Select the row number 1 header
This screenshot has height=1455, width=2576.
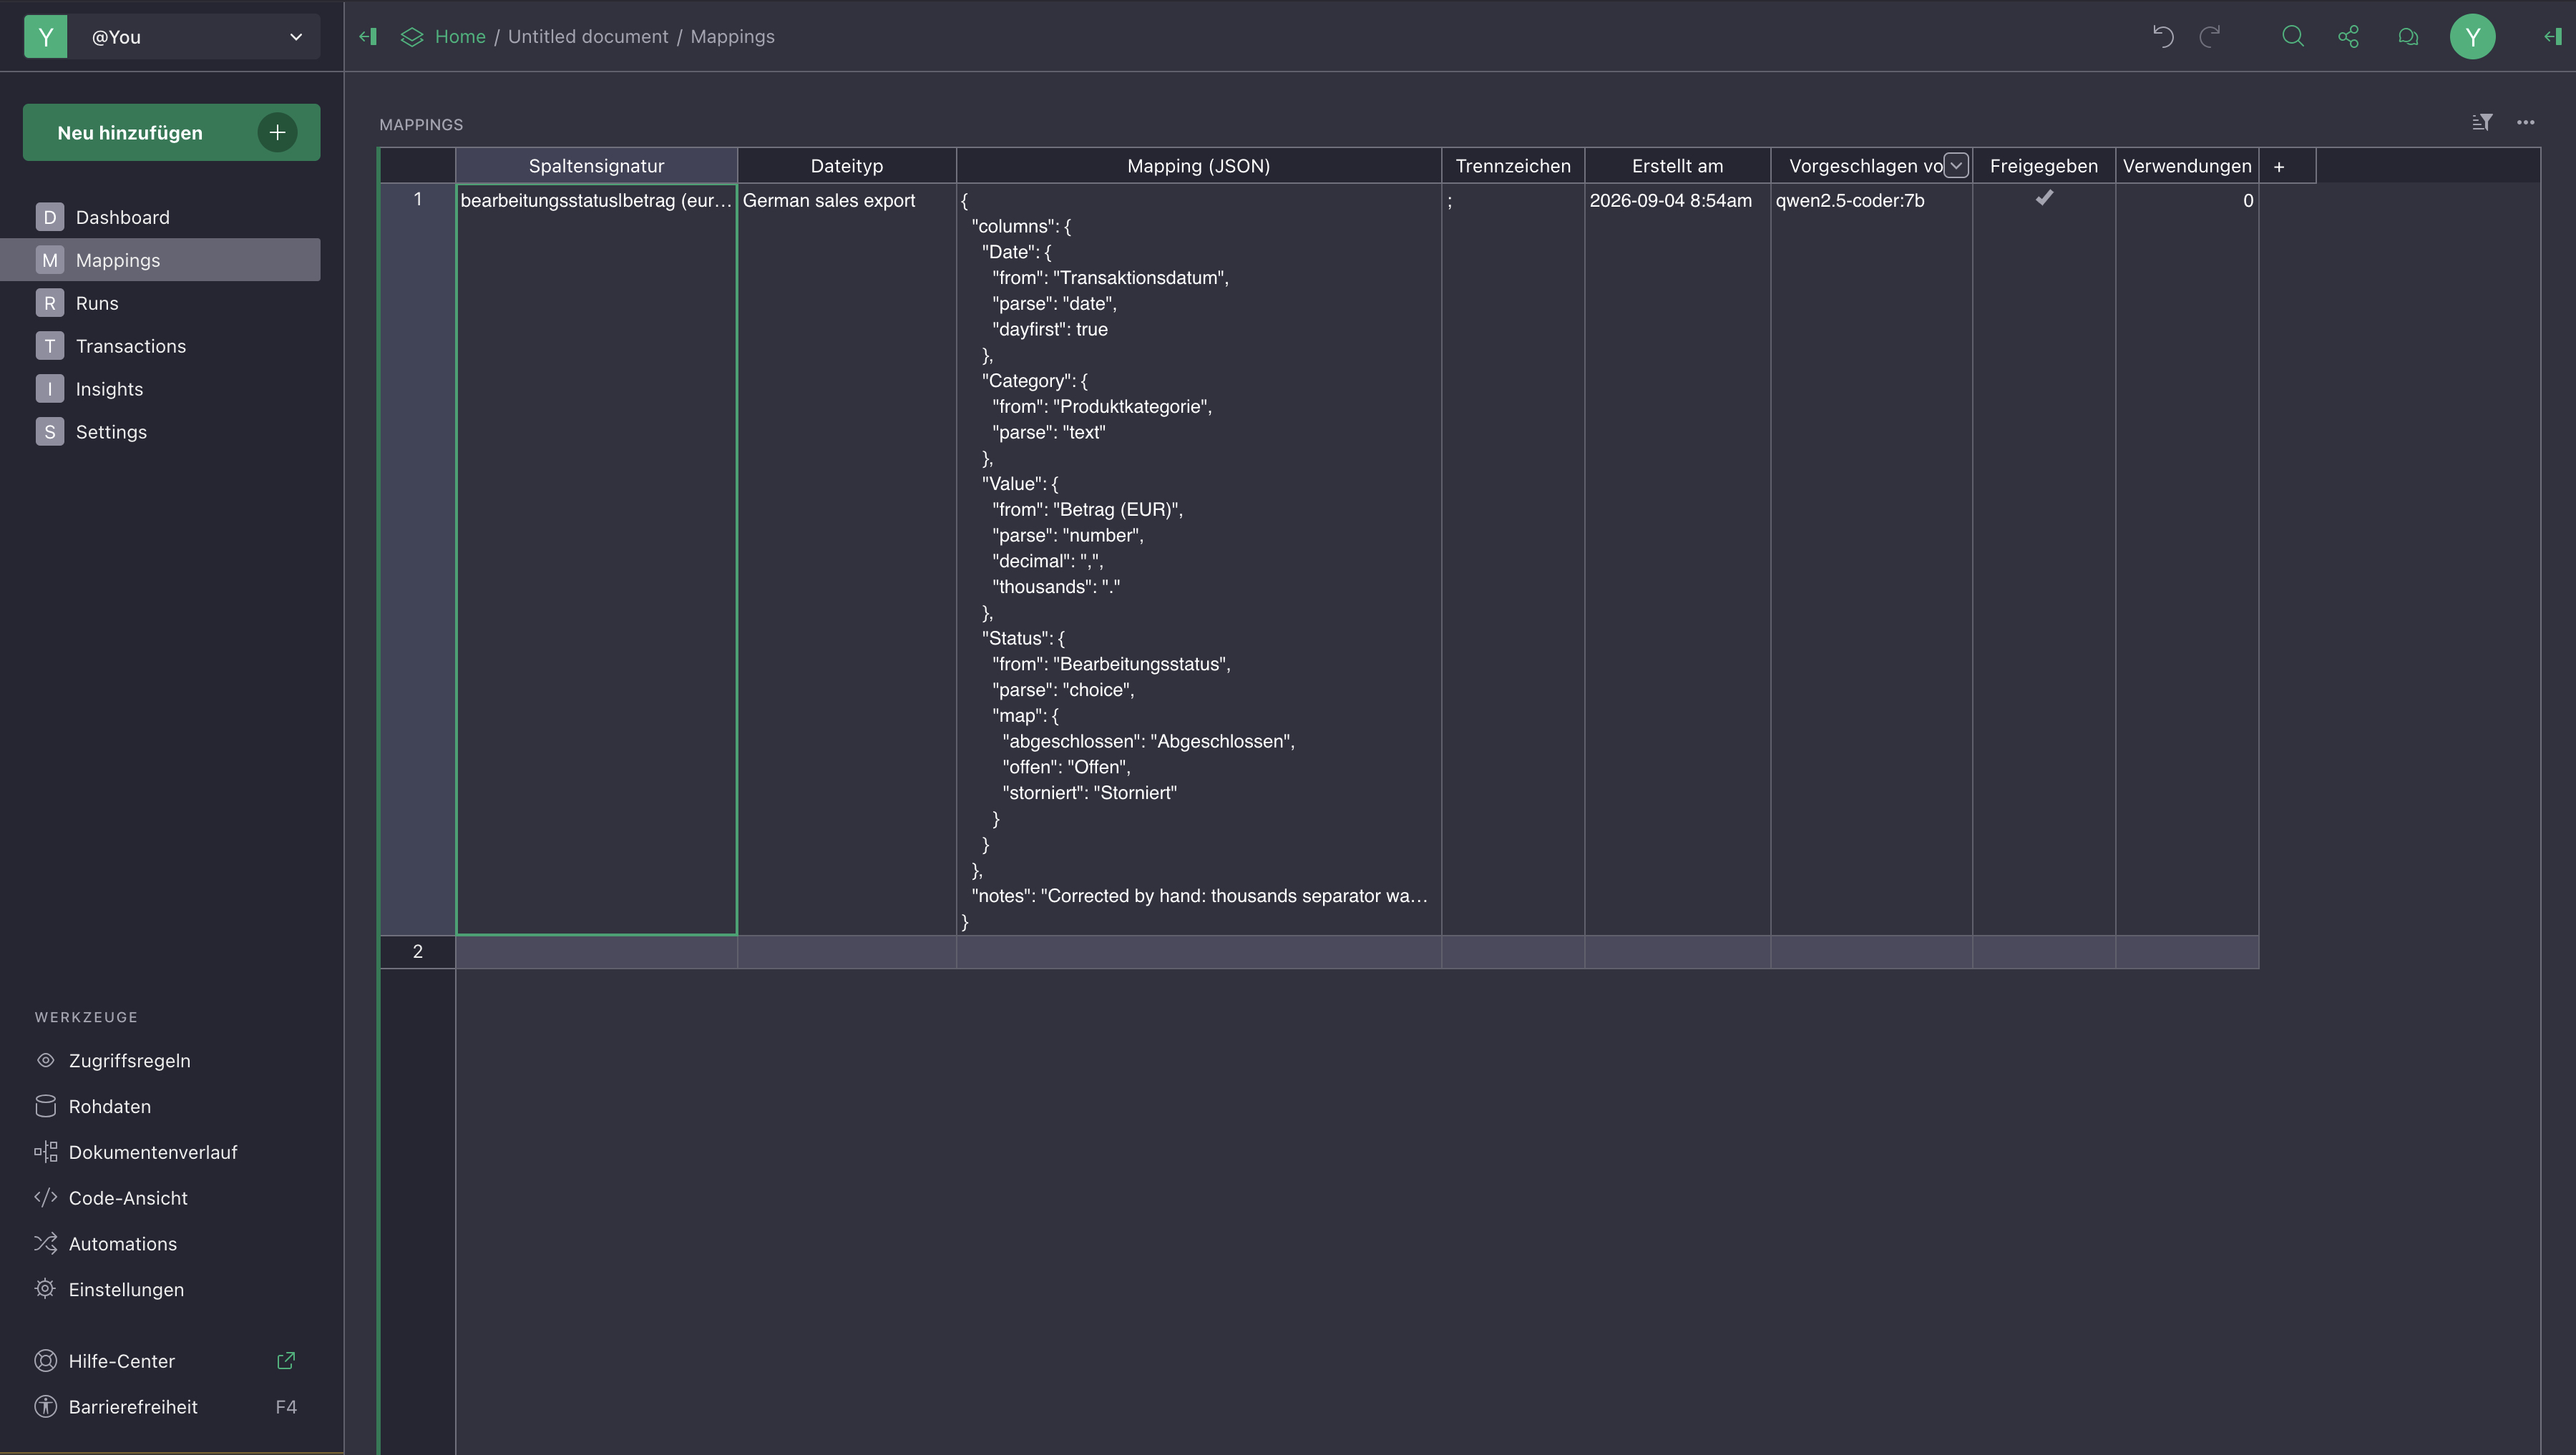tap(418, 559)
